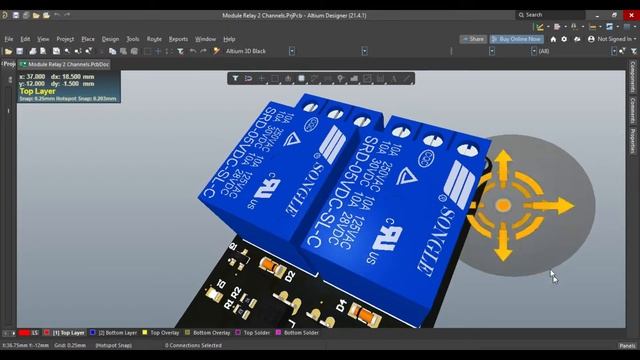Screen dimensions: 640x360
Task: Click the print icon in main toolbar
Action: coord(33,51)
